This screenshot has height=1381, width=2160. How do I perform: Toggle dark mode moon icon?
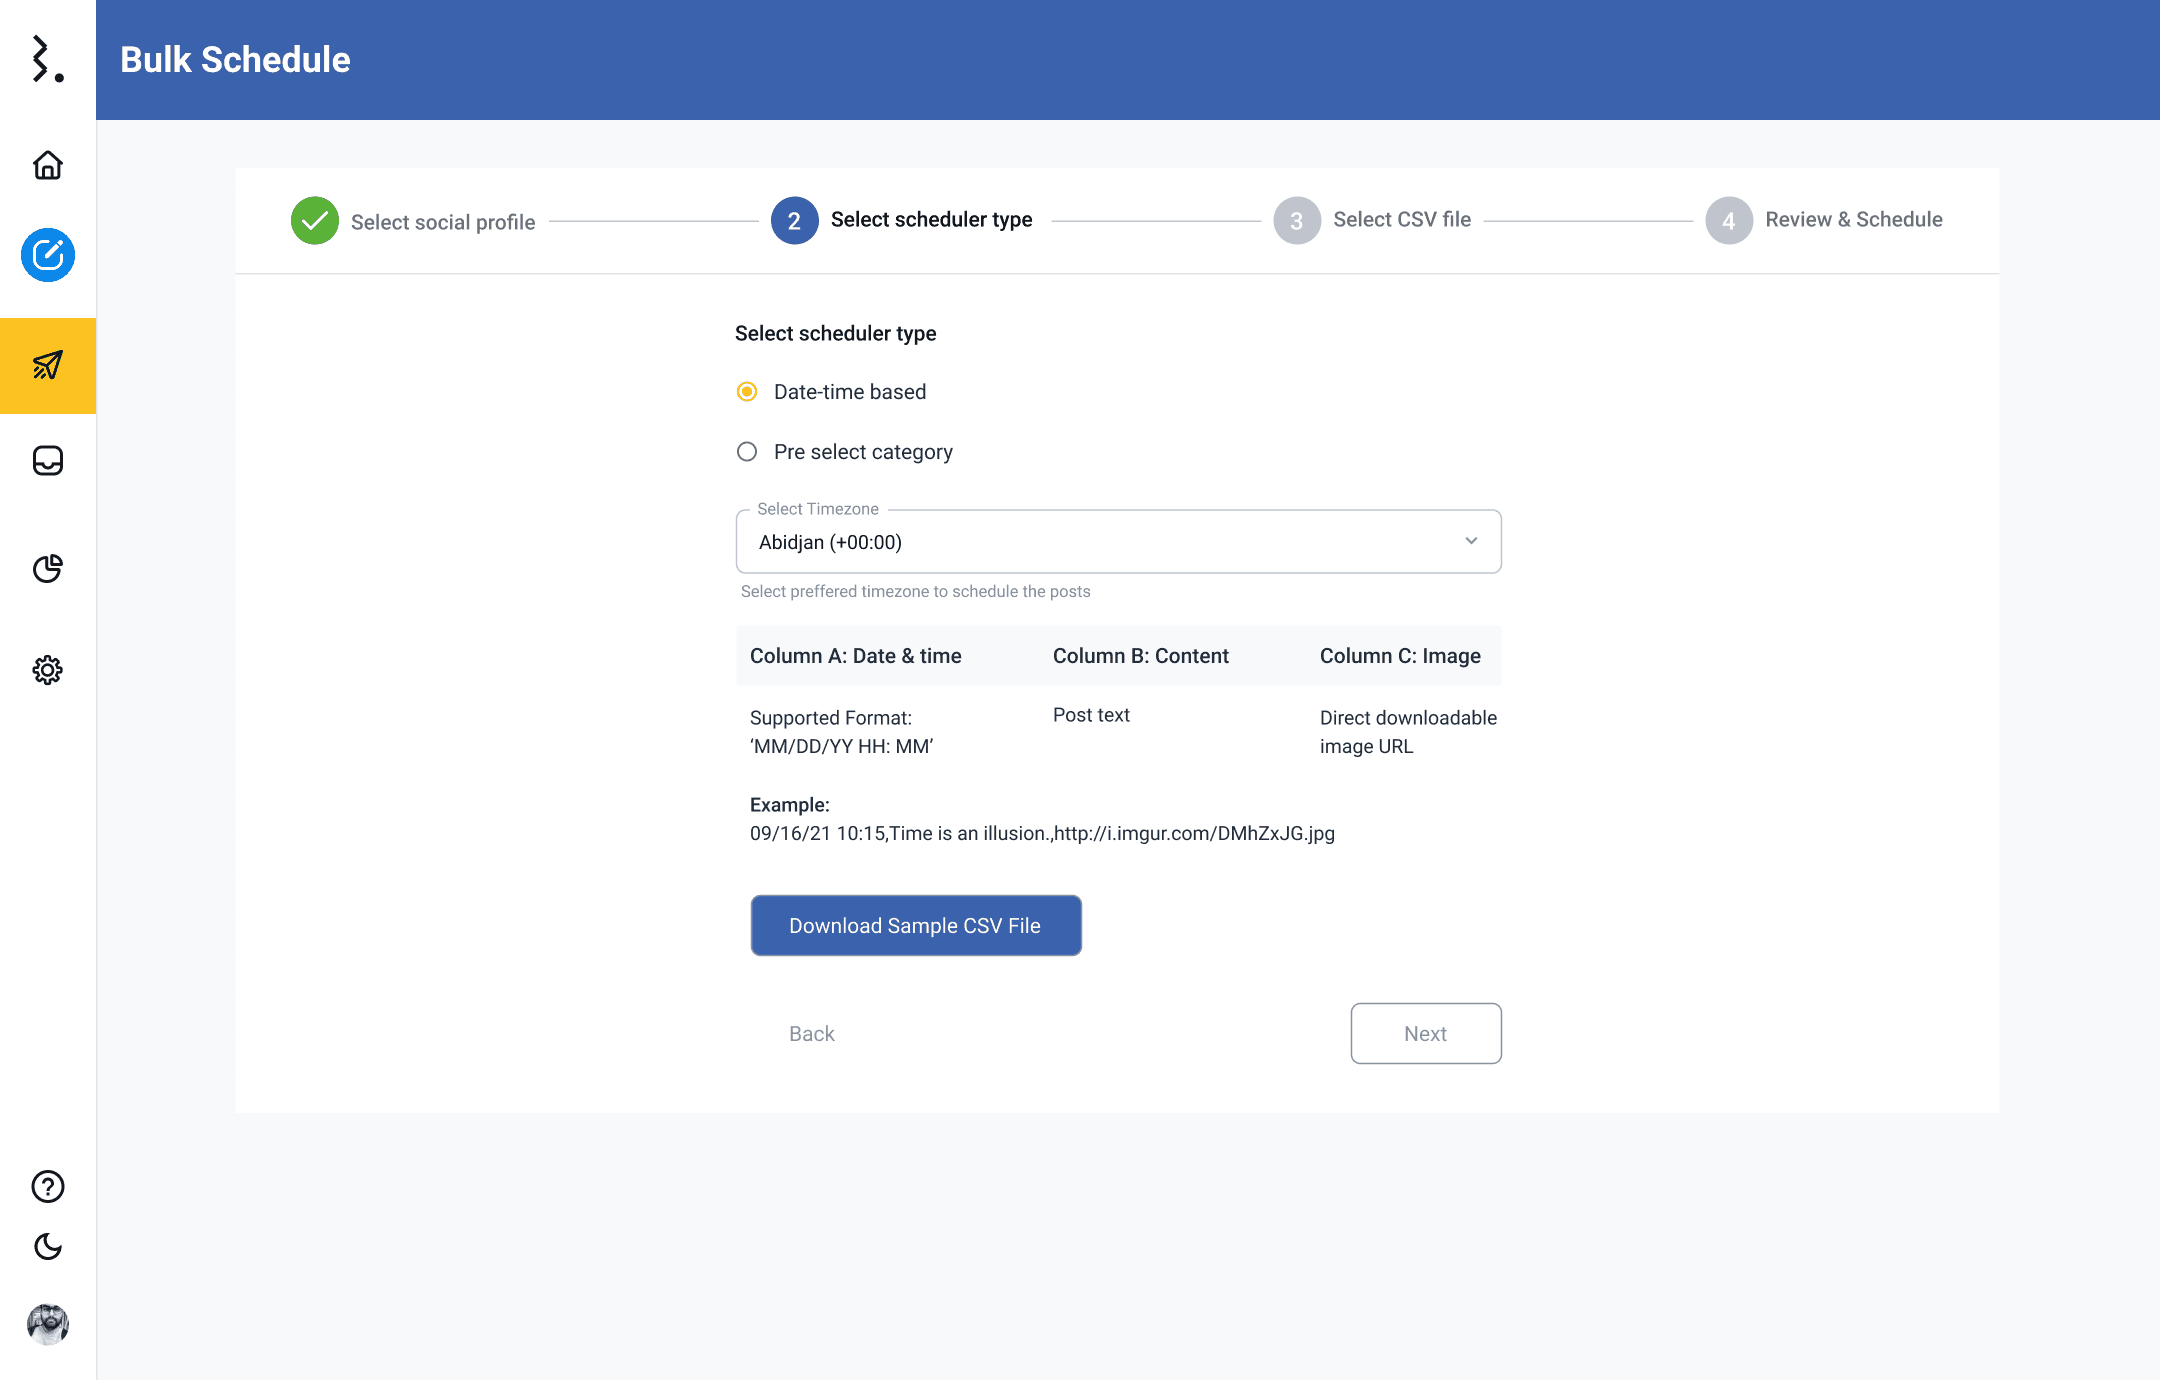tap(48, 1247)
